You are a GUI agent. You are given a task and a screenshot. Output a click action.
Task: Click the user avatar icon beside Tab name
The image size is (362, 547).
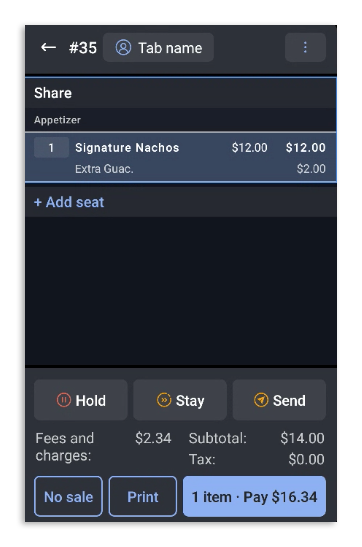pos(123,47)
